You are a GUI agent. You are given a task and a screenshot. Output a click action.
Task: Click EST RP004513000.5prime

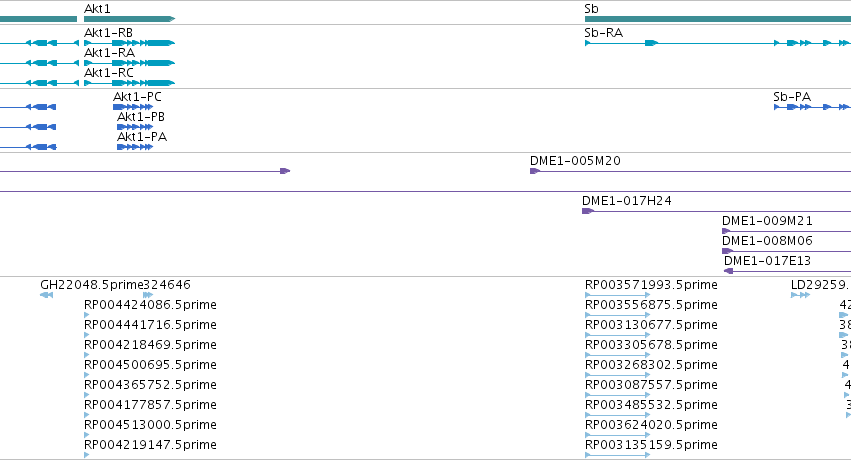150,425
